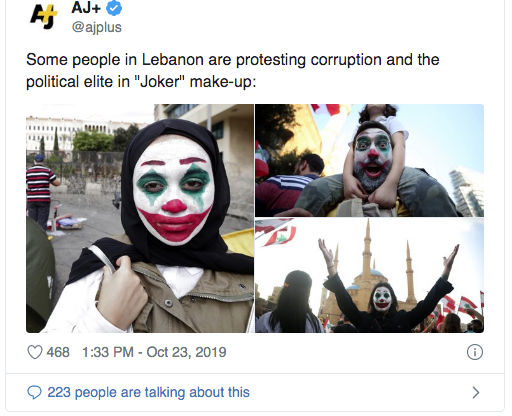
Task: Open the AJ+ display name
Action: pos(86,8)
